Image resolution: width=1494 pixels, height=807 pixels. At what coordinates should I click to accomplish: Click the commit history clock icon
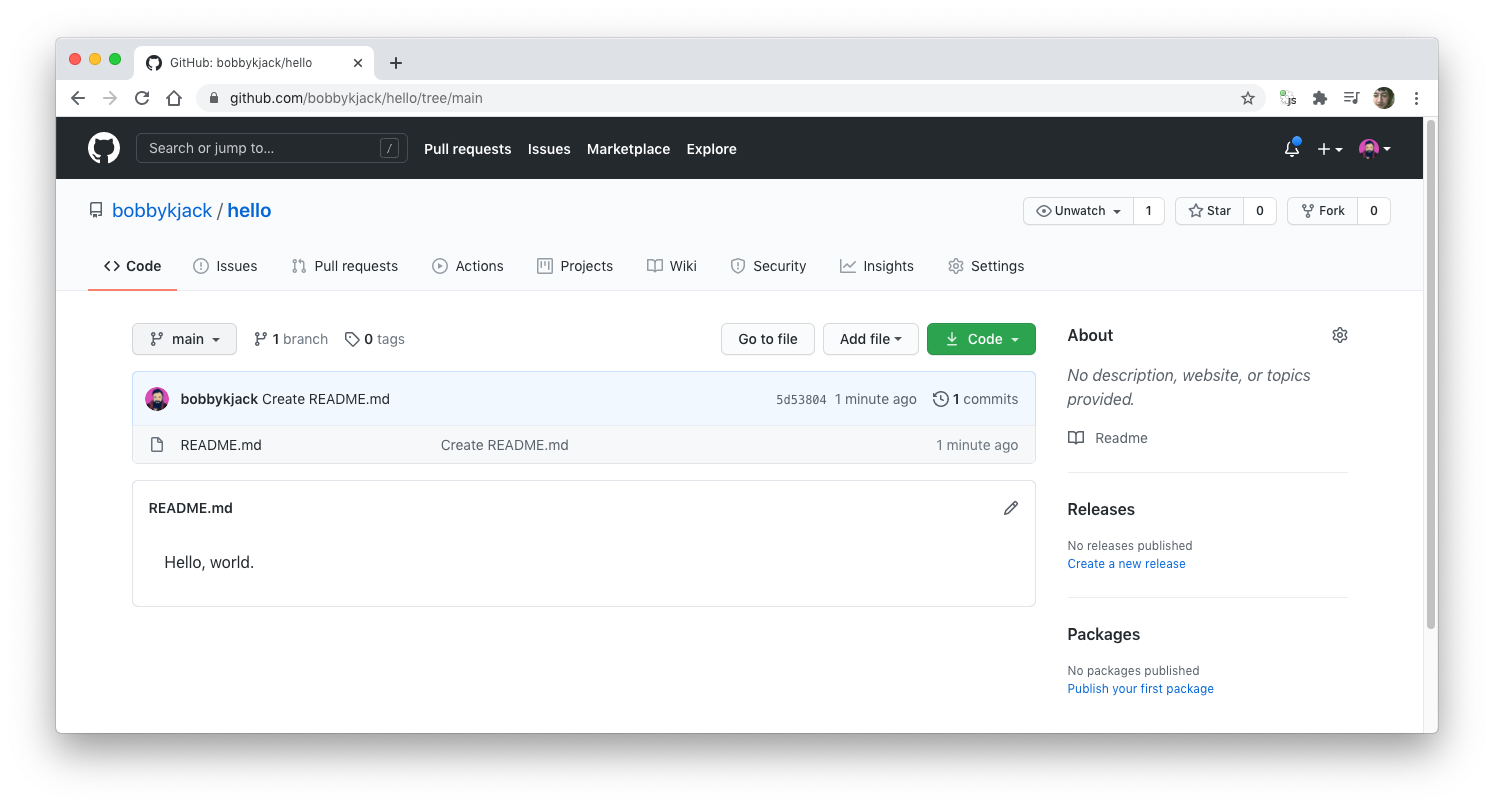point(940,398)
